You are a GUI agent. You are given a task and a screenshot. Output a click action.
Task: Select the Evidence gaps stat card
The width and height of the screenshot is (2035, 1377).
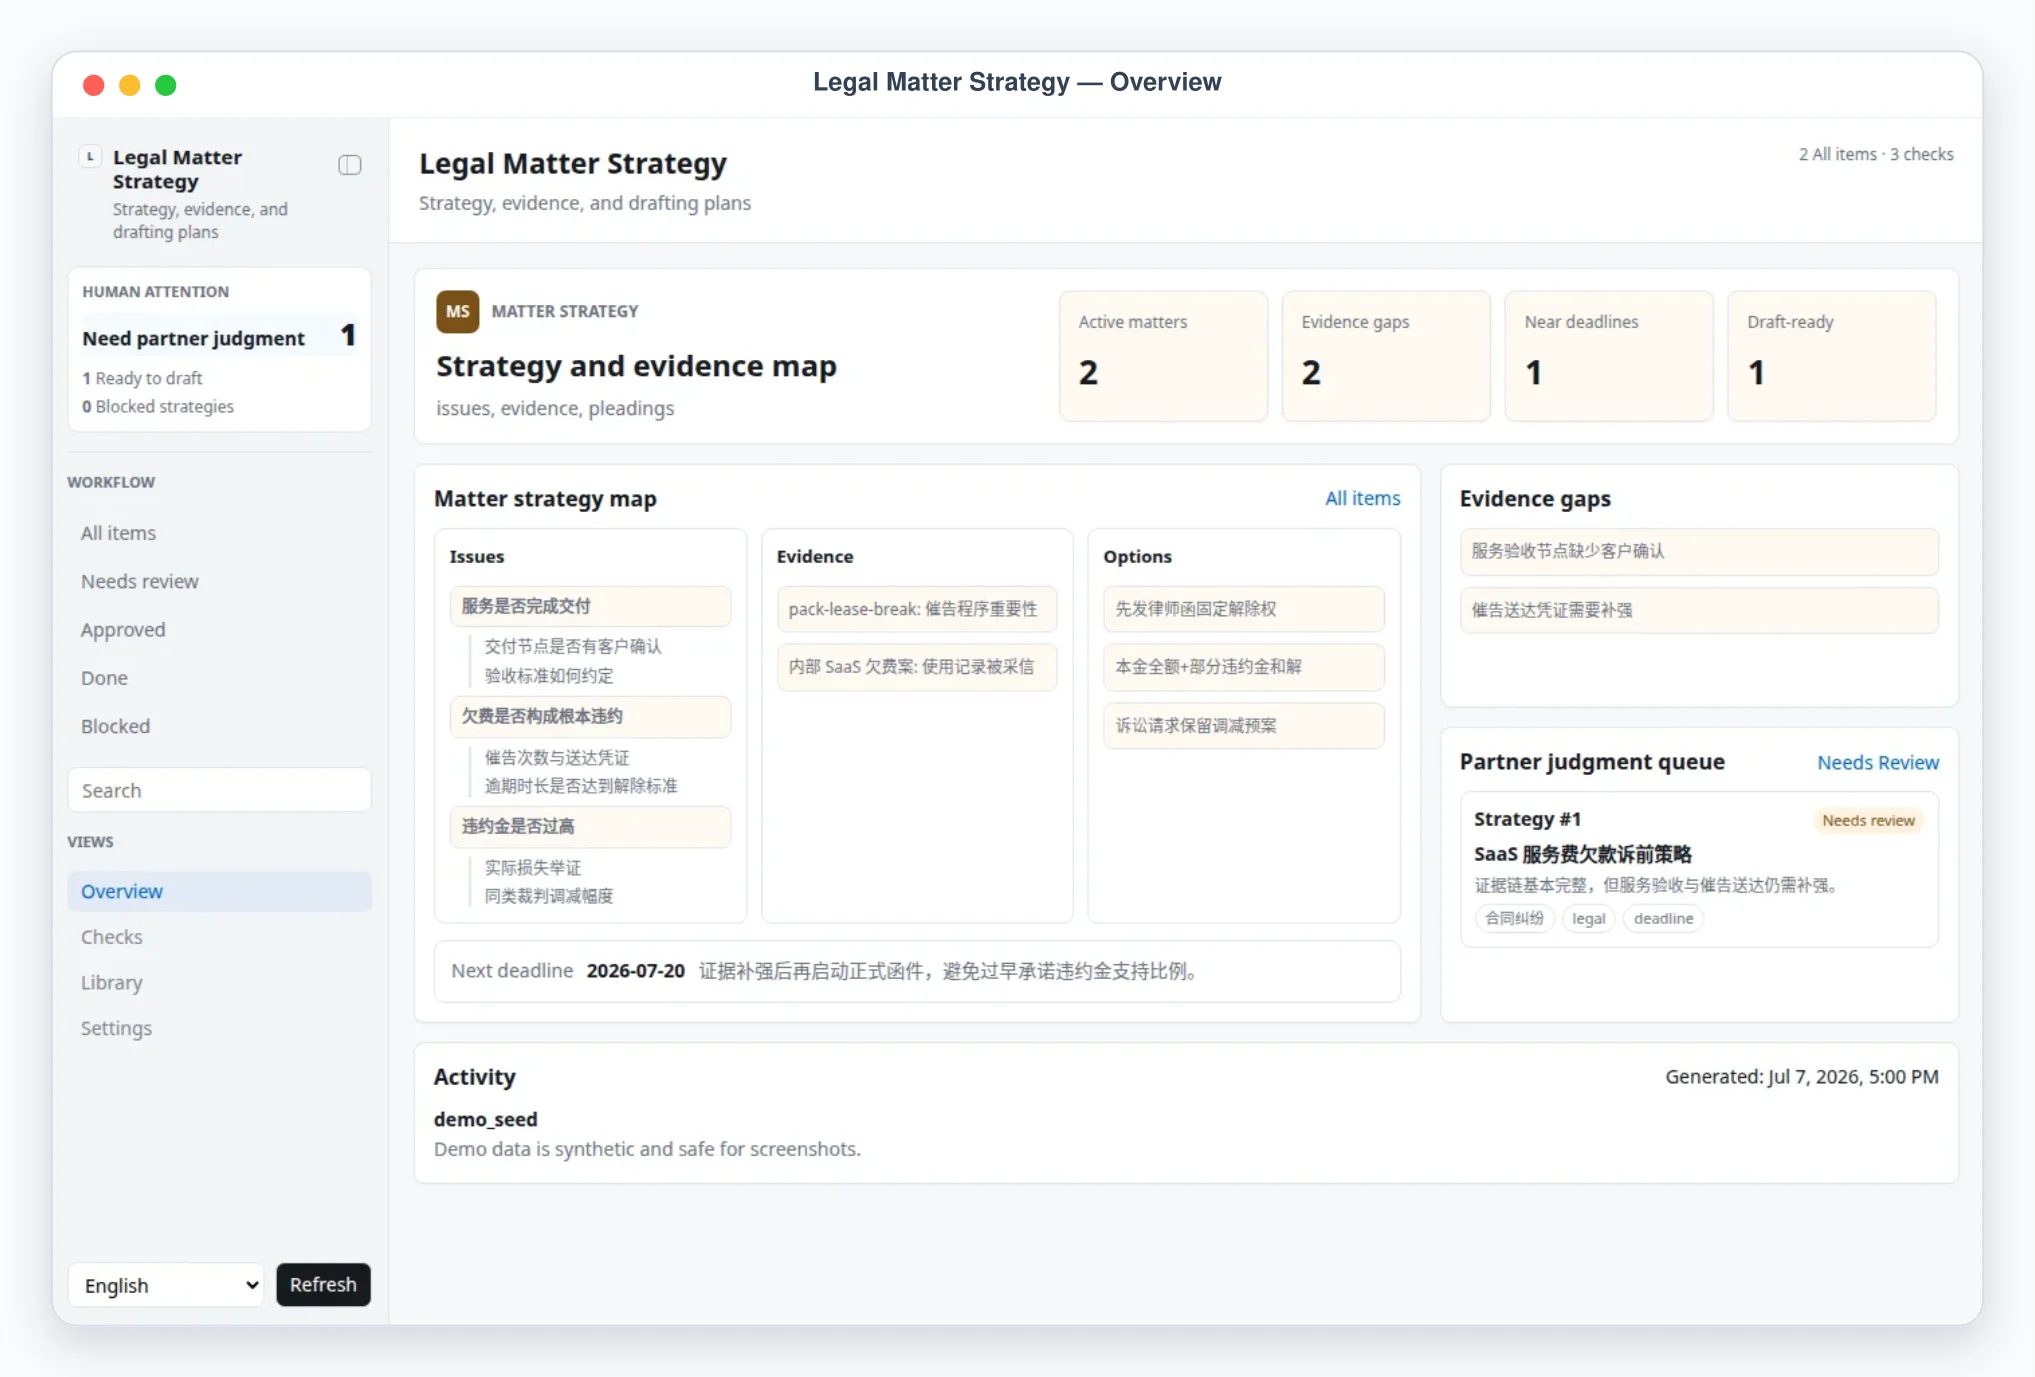click(1386, 356)
